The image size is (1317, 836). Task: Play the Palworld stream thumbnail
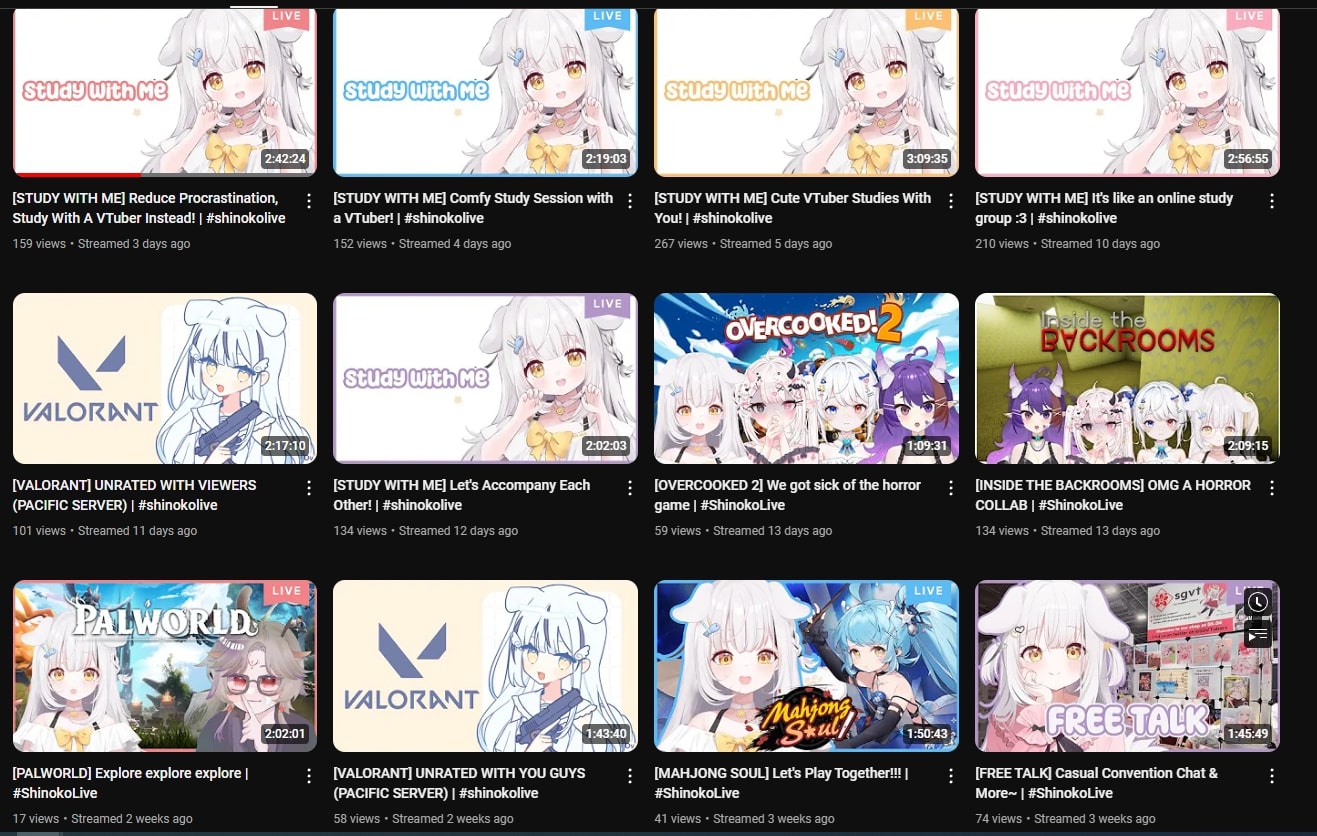coord(165,666)
